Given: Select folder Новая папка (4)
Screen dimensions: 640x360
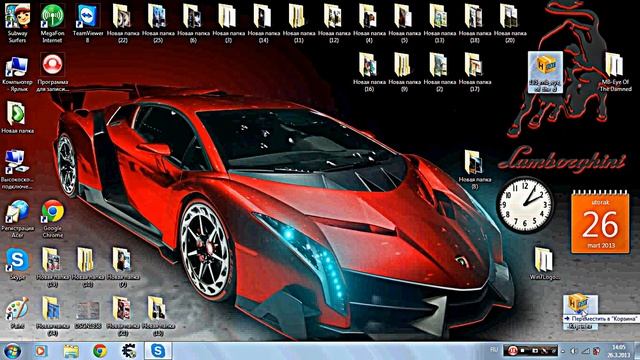Looking at the screenshot, I should pyautogui.click(x=369, y=24).
